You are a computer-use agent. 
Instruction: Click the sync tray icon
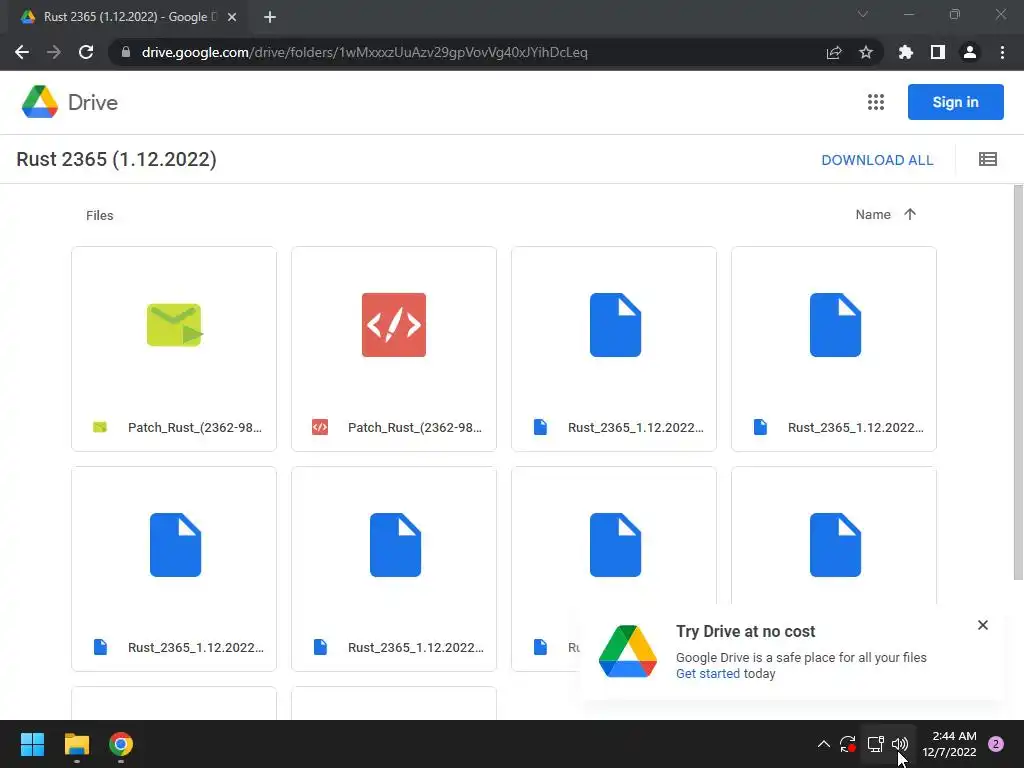[x=848, y=744]
